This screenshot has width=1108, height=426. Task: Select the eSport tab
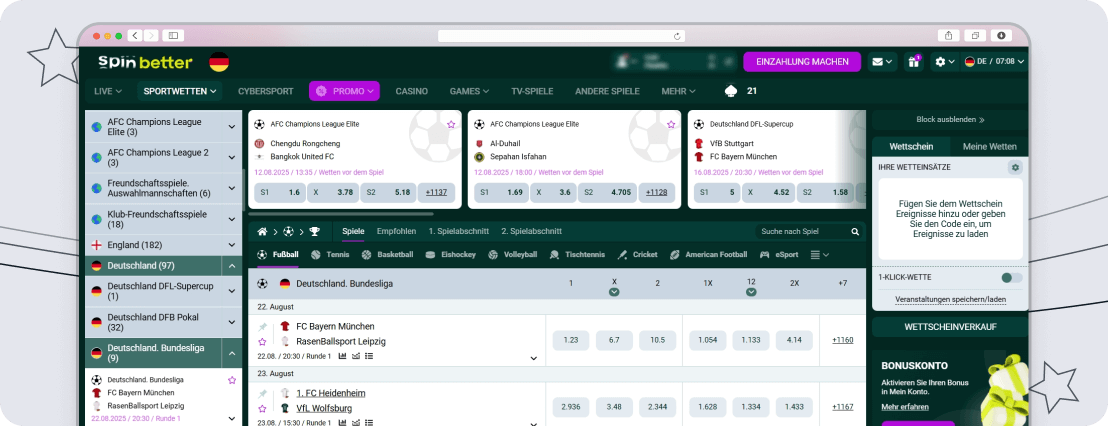tap(779, 254)
